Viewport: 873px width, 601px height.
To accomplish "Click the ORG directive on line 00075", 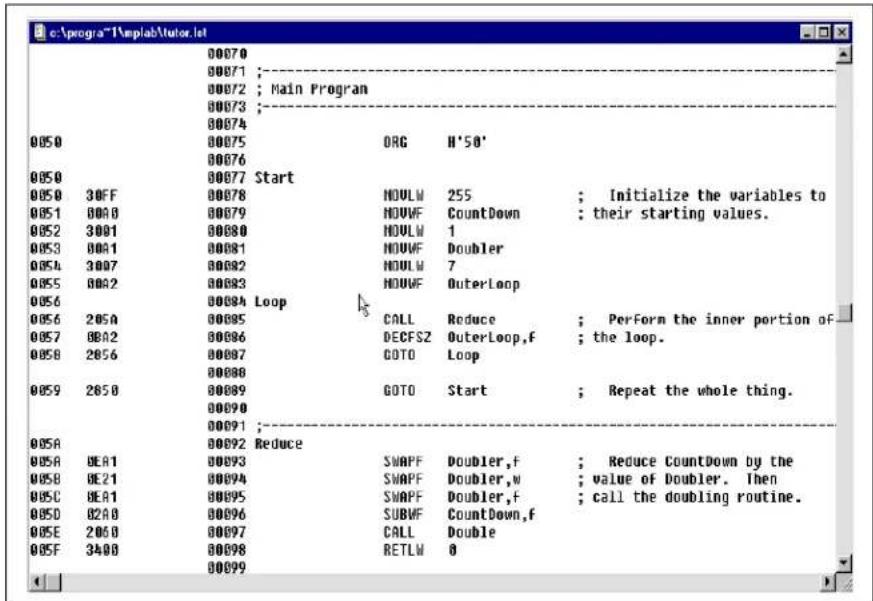I will (x=395, y=142).
